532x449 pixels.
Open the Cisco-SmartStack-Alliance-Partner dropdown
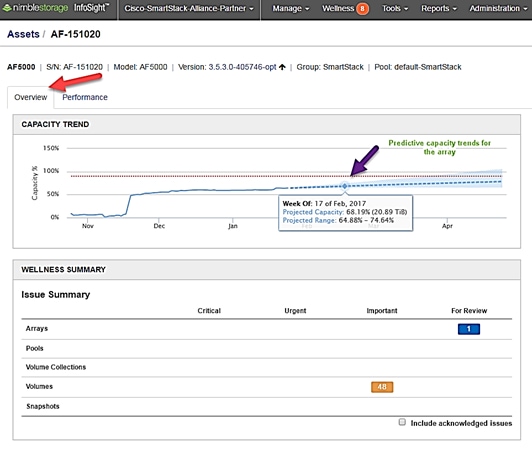(189, 8)
